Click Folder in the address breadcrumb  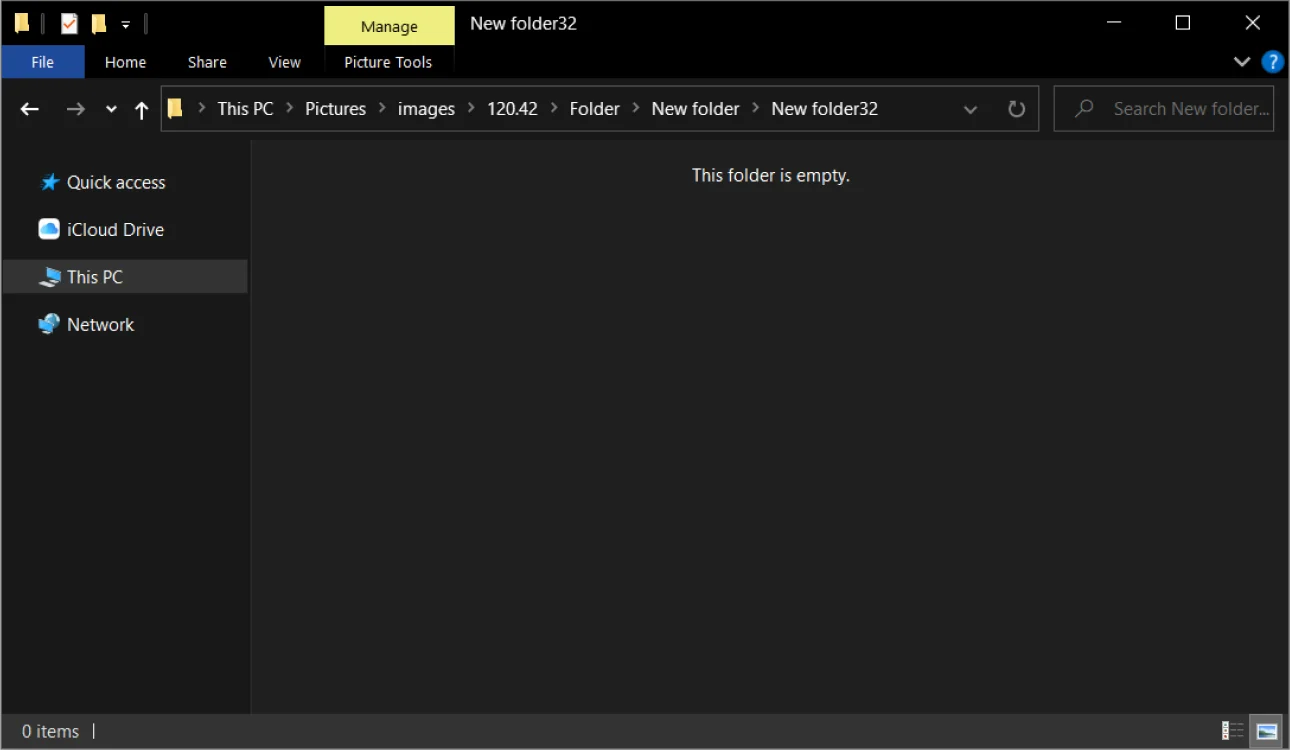pyautogui.click(x=595, y=109)
